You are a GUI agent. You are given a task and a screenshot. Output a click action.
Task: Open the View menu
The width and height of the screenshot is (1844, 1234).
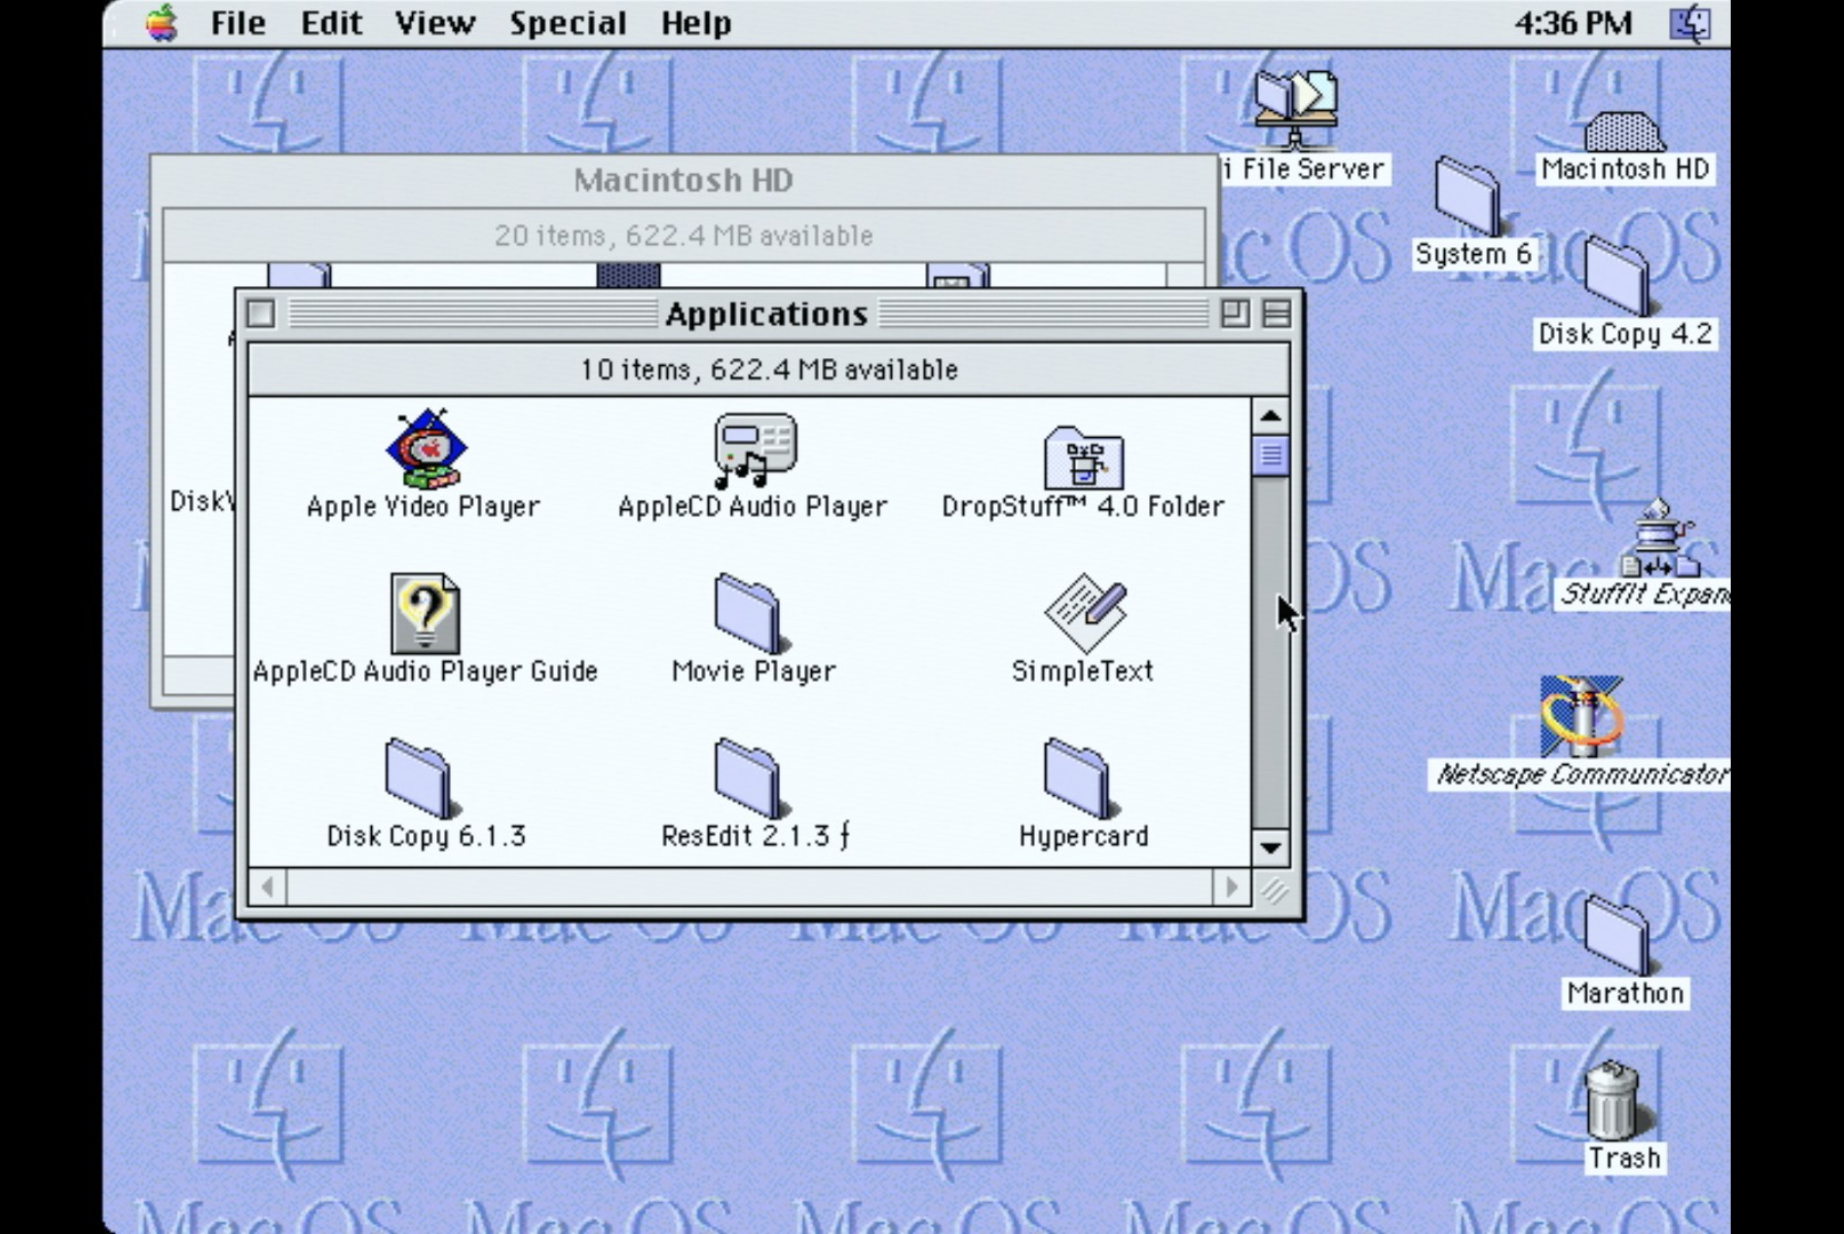point(433,22)
